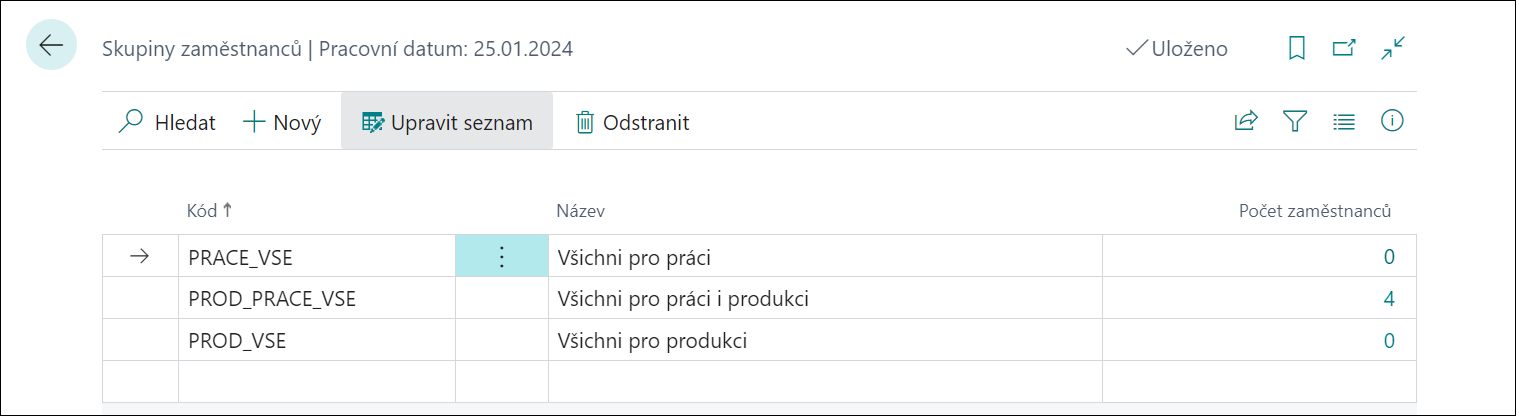Viewport: 1516px width, 416px height.
Task: Open page in new window icon
Action: click(x=1344, y=48)
